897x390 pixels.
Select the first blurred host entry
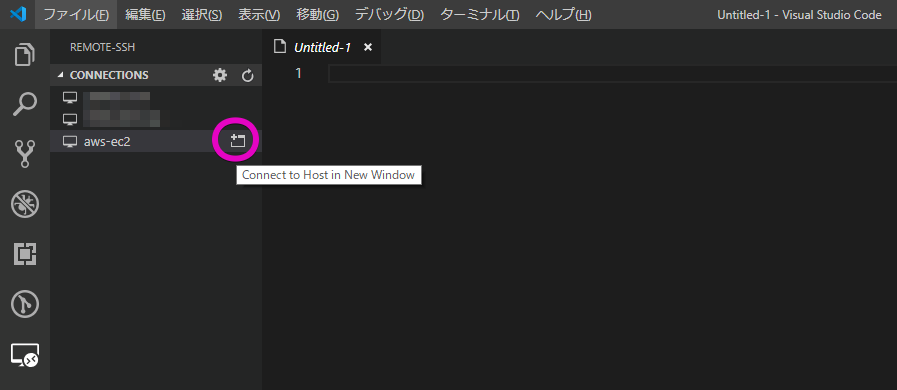click(x=156, y=98)
